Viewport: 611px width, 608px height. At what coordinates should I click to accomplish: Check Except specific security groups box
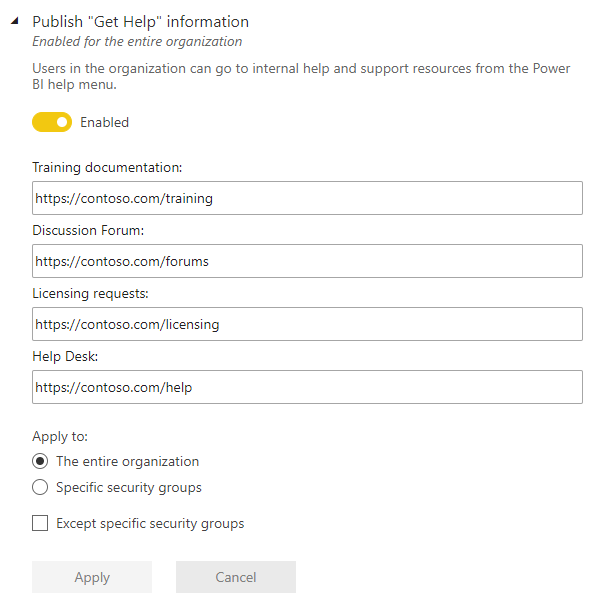point(40,523)
